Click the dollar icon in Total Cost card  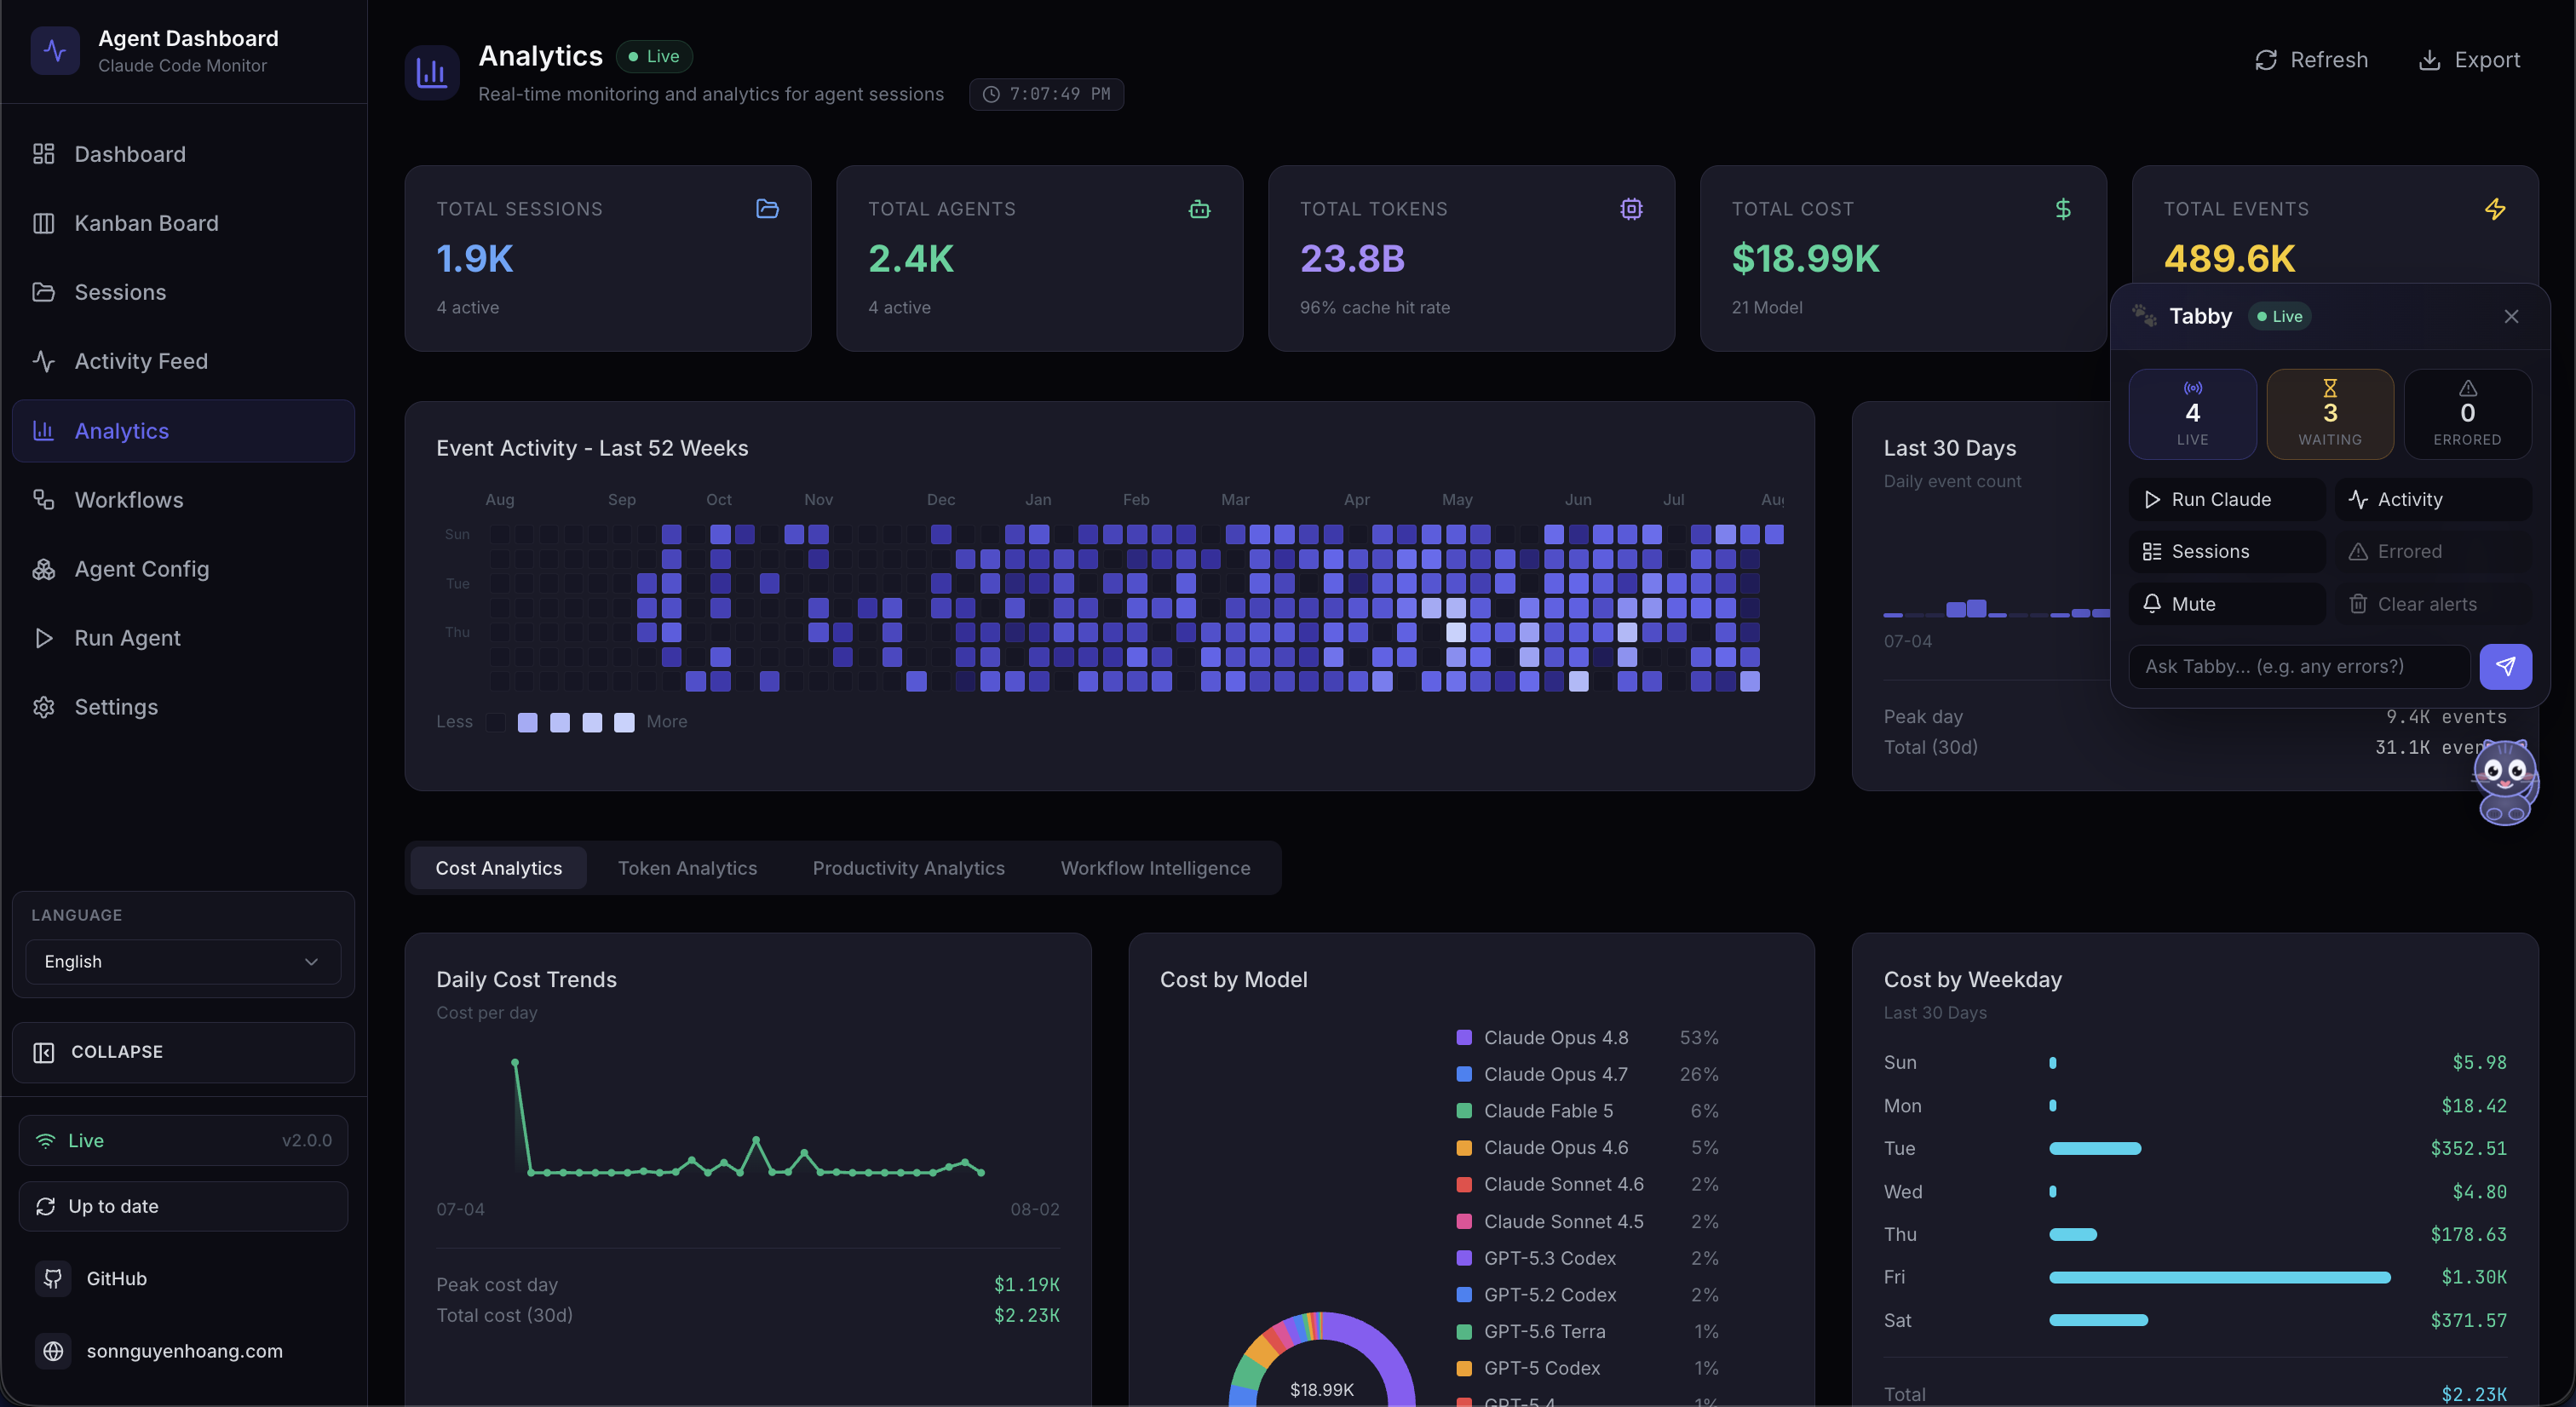click(x=2063, y=209)
